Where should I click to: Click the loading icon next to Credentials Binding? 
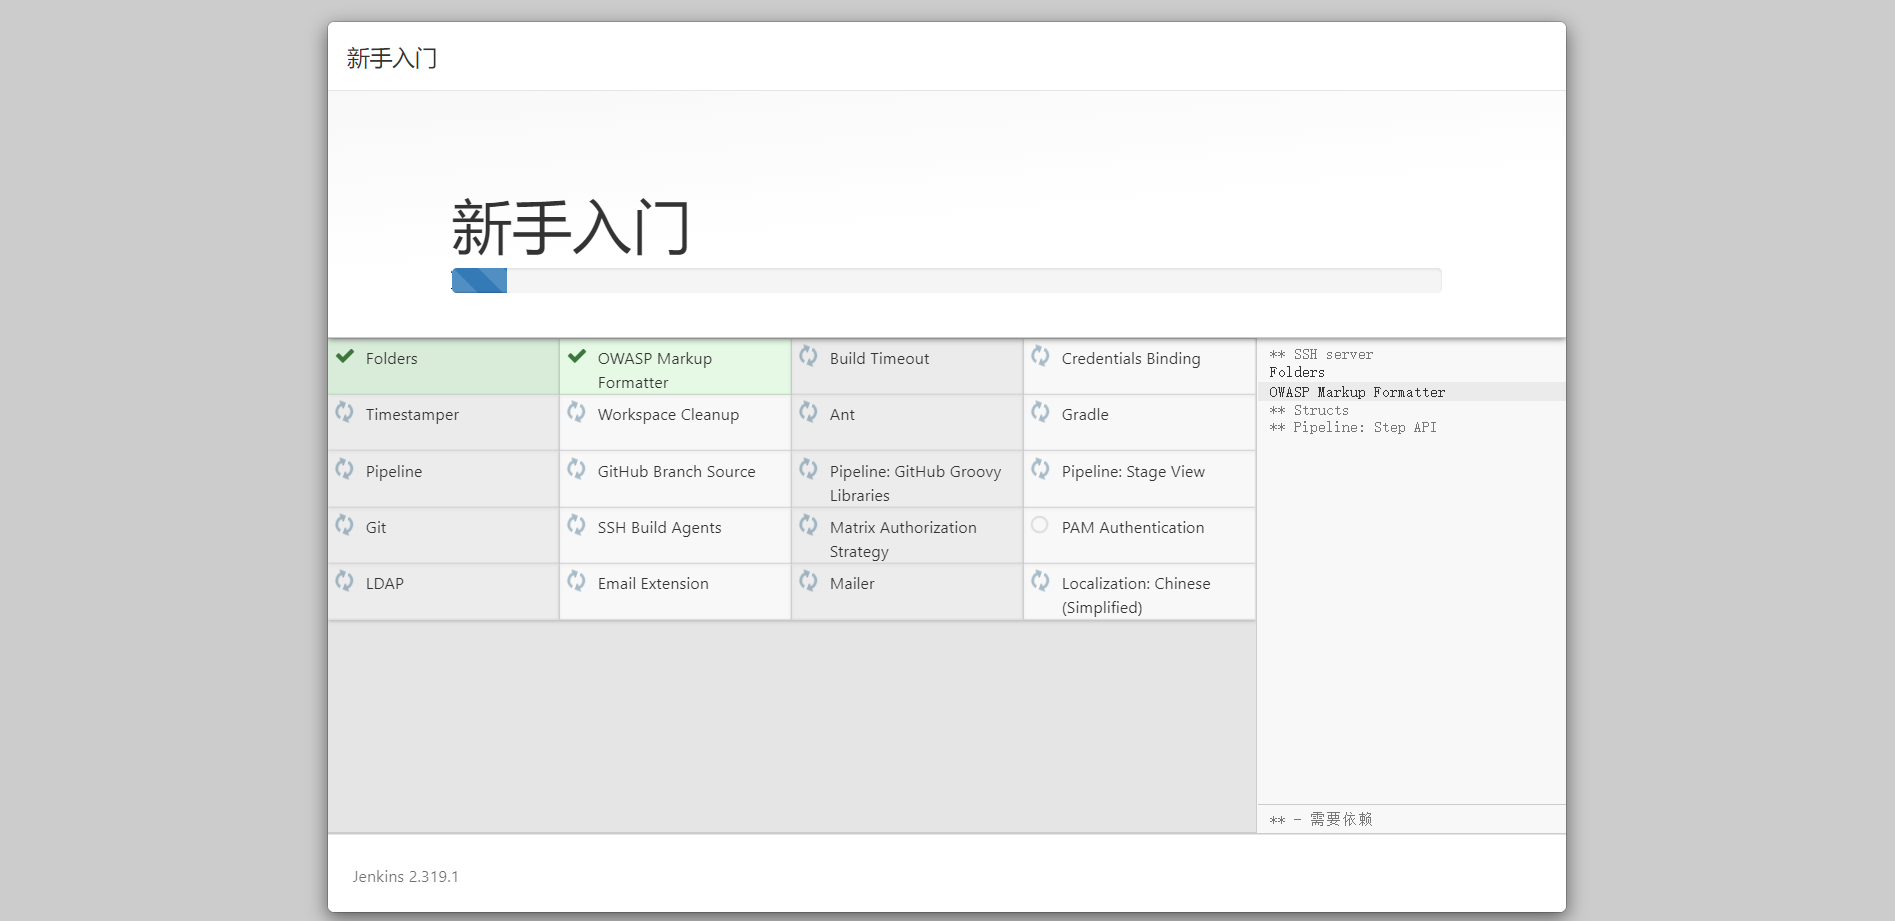tap(1040, 355)
